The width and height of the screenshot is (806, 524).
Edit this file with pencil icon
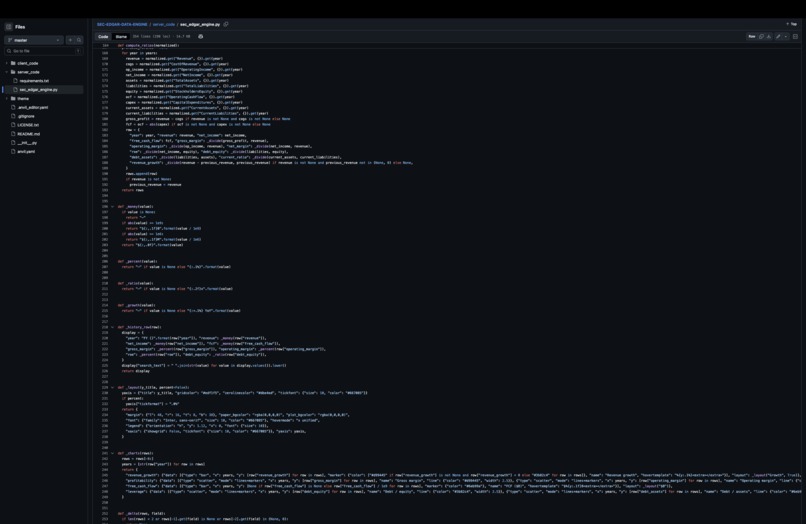pos(778,37)
